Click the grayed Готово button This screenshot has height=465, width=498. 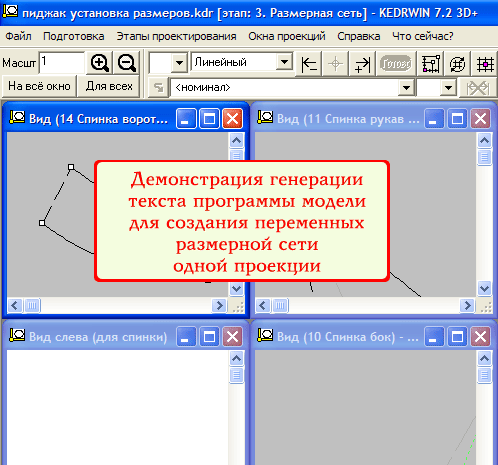396,63
